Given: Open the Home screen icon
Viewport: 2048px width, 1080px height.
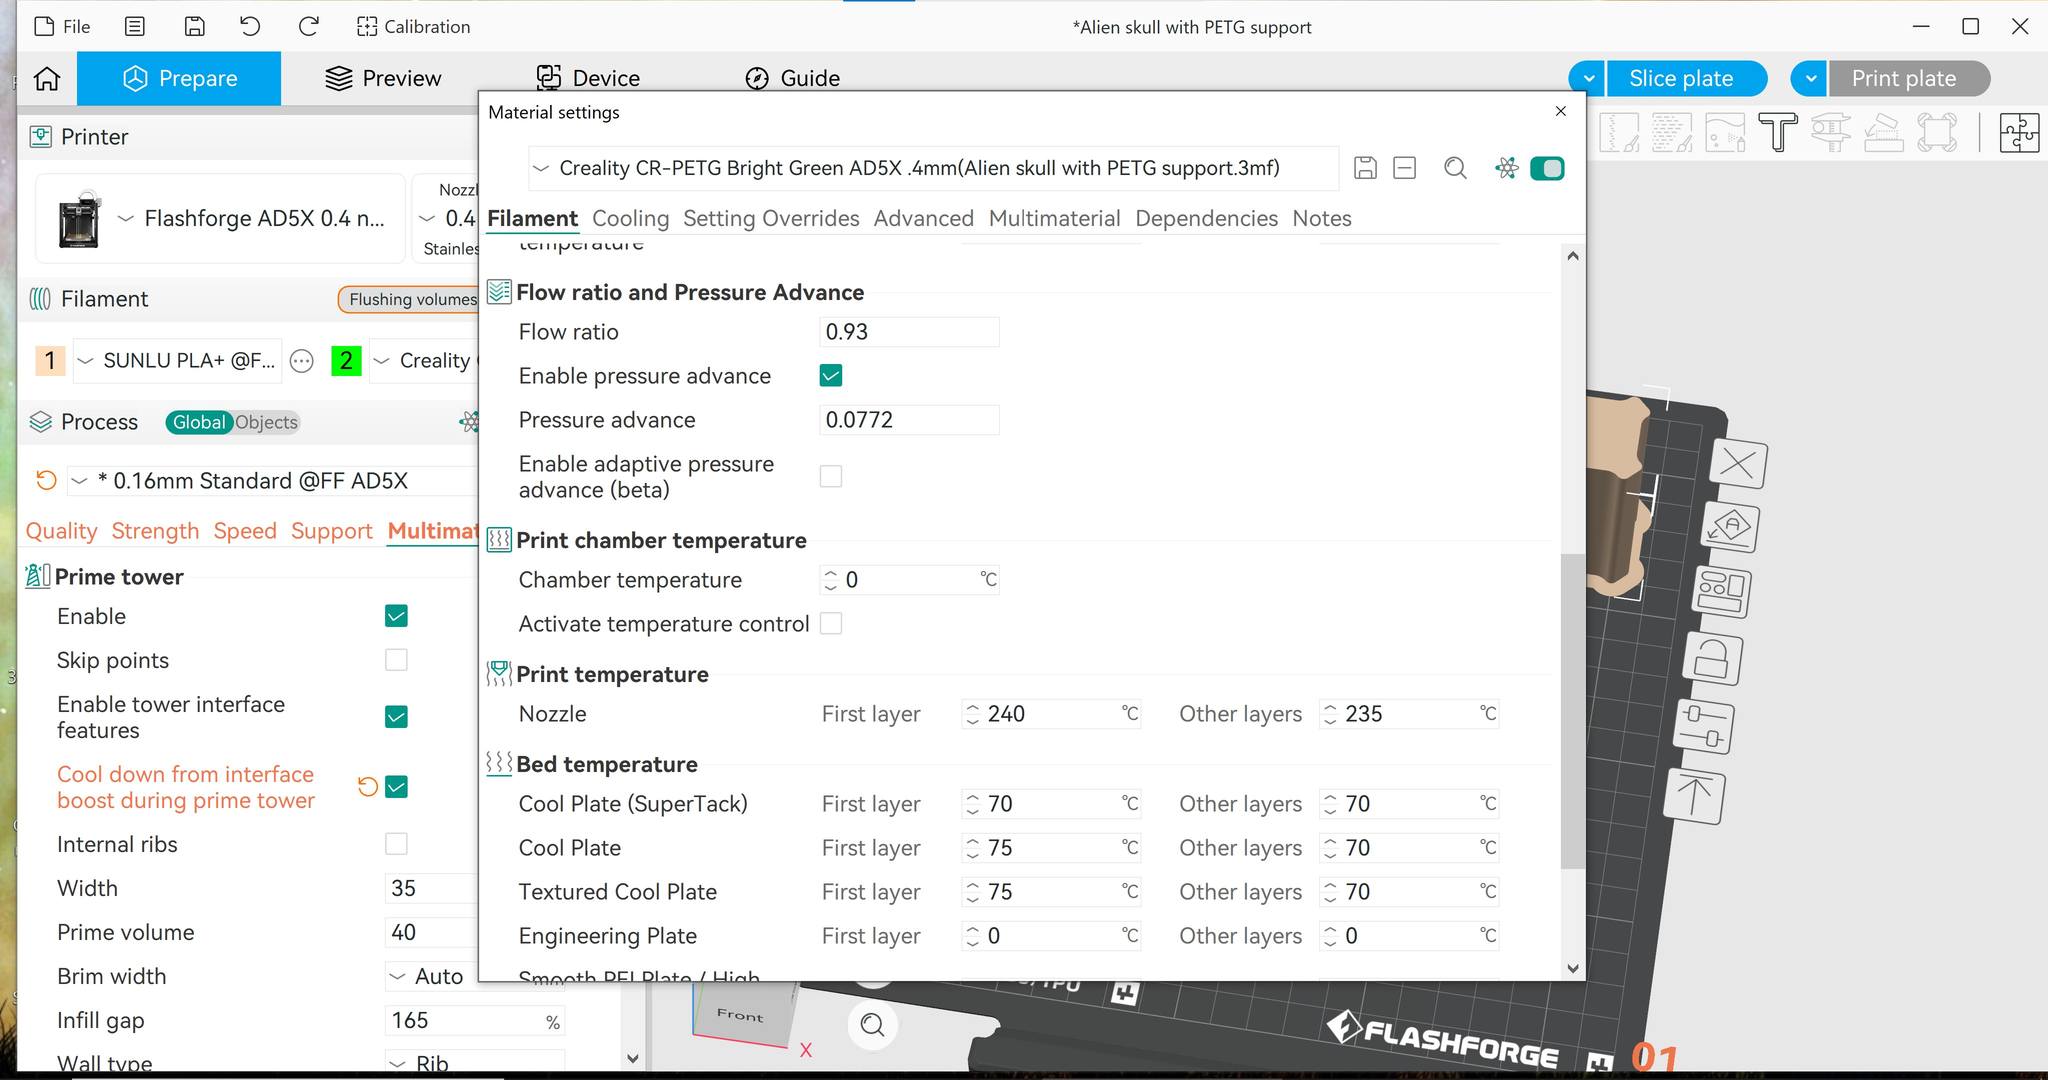Looking at the screenshot, I should click(47, 78).
